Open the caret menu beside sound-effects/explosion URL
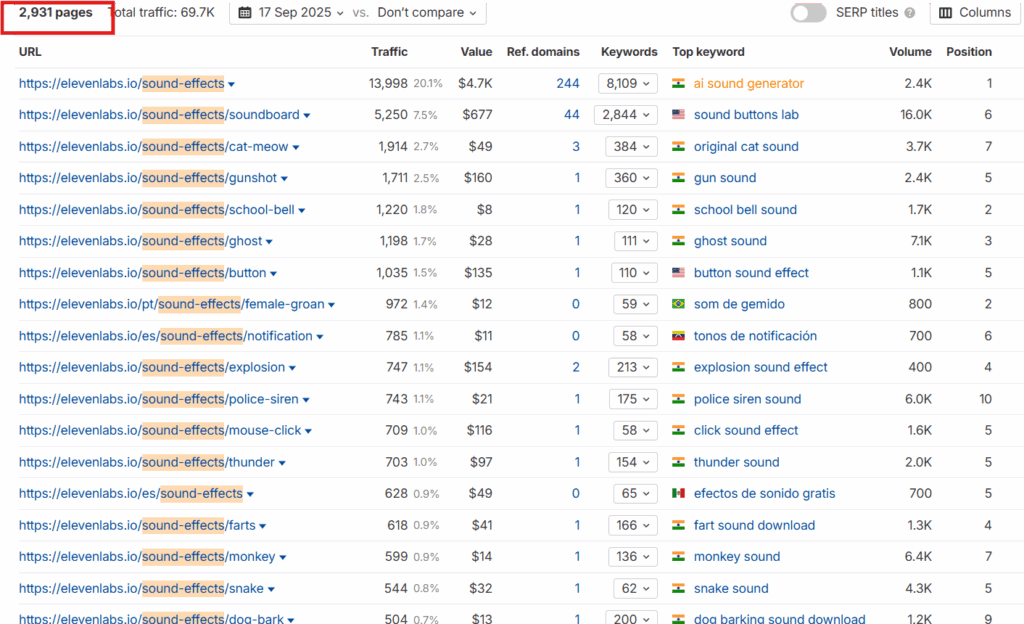Screen dimensions: 1024x624 292,369
